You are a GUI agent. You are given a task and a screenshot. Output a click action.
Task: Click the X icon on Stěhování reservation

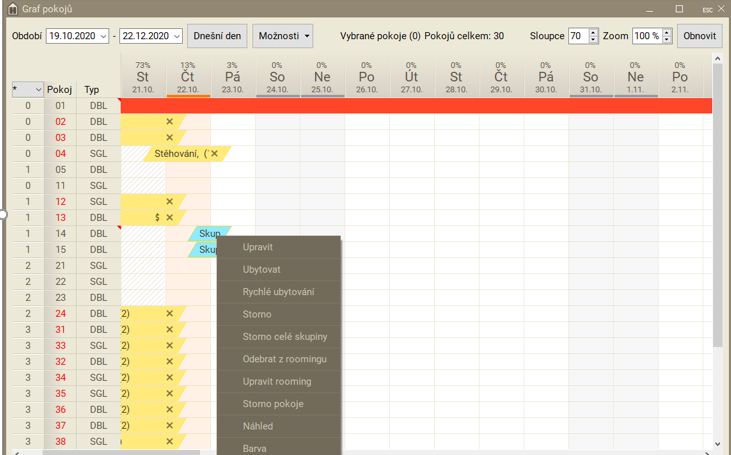(214, 154)
